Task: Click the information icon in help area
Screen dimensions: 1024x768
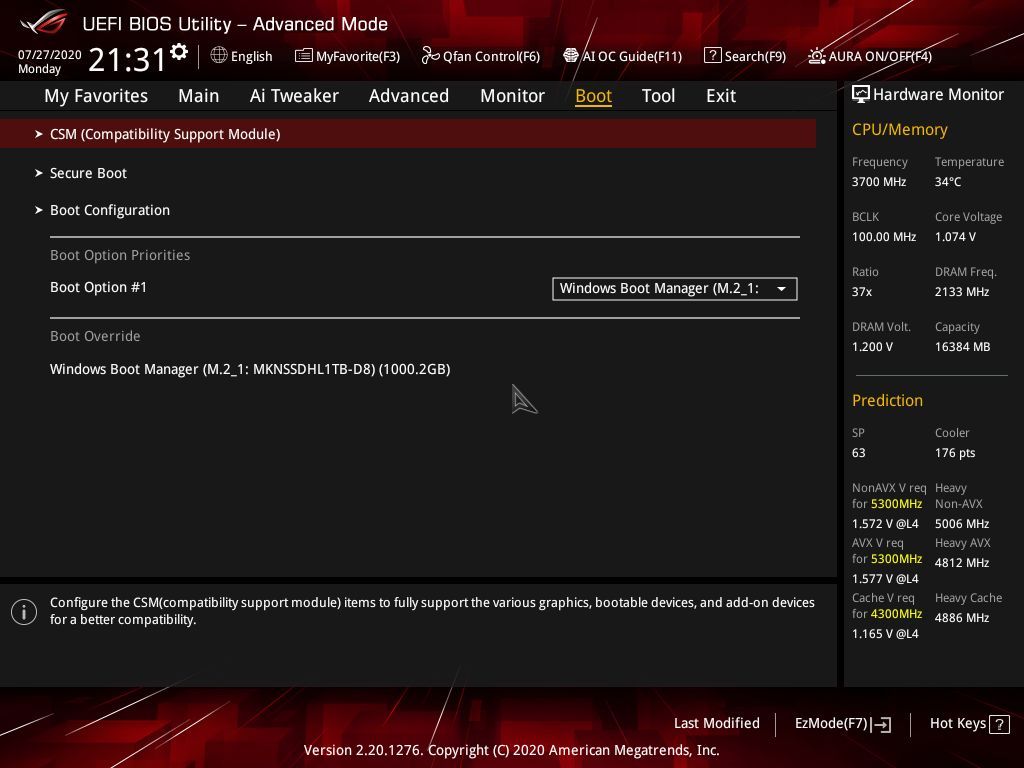Action: pyautogui.click(x=24, y=612)
